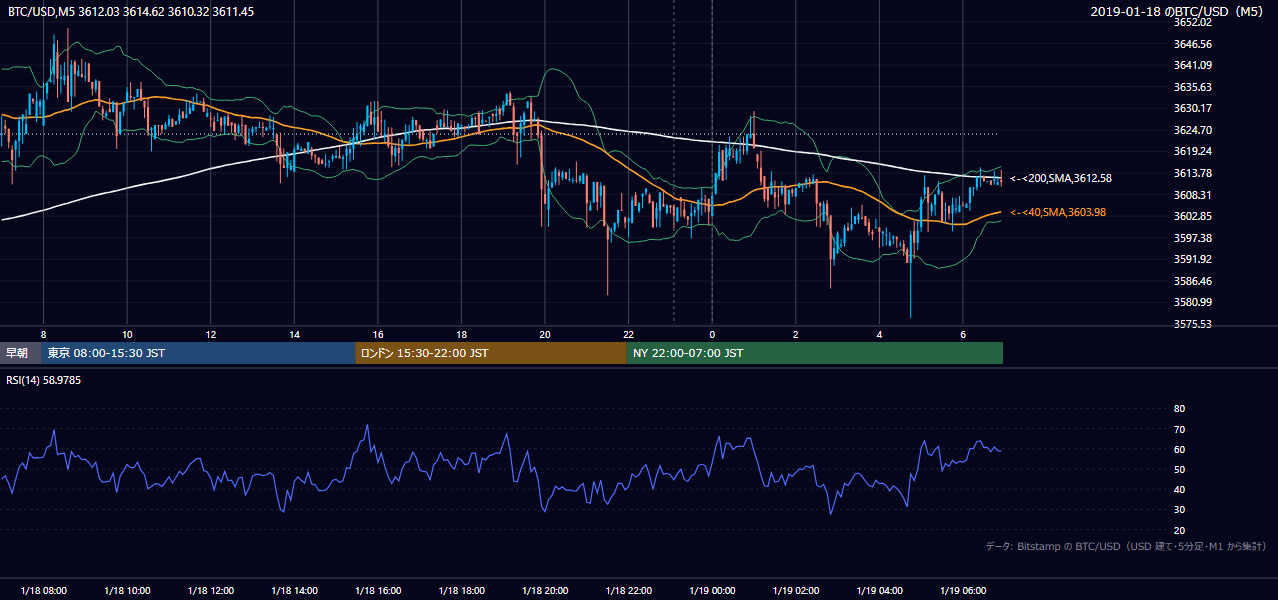The height and width of the screenshot is (600, 1278).
Task: Click price axis label 3608.31
Action: pos(1193,195)
